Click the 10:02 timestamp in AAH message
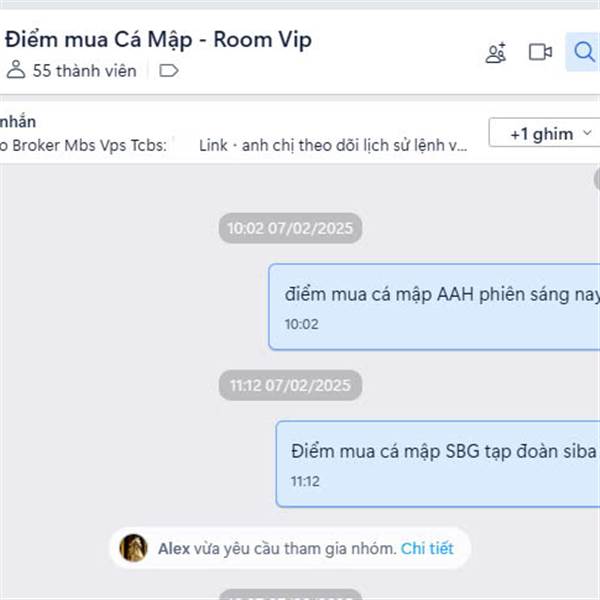 tap(302, 324)
